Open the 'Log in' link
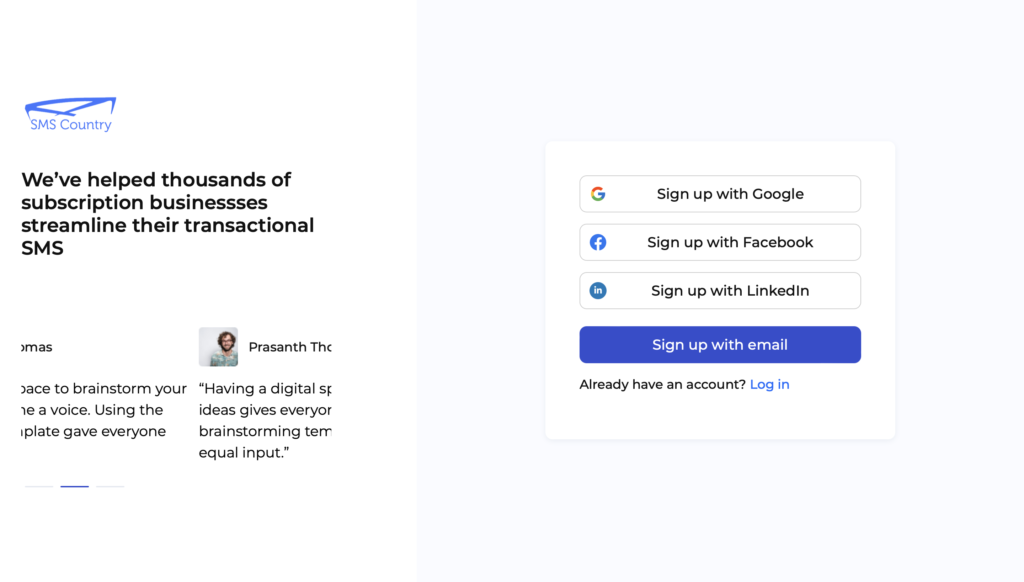The image size is (1024, 582). point(769,384)
